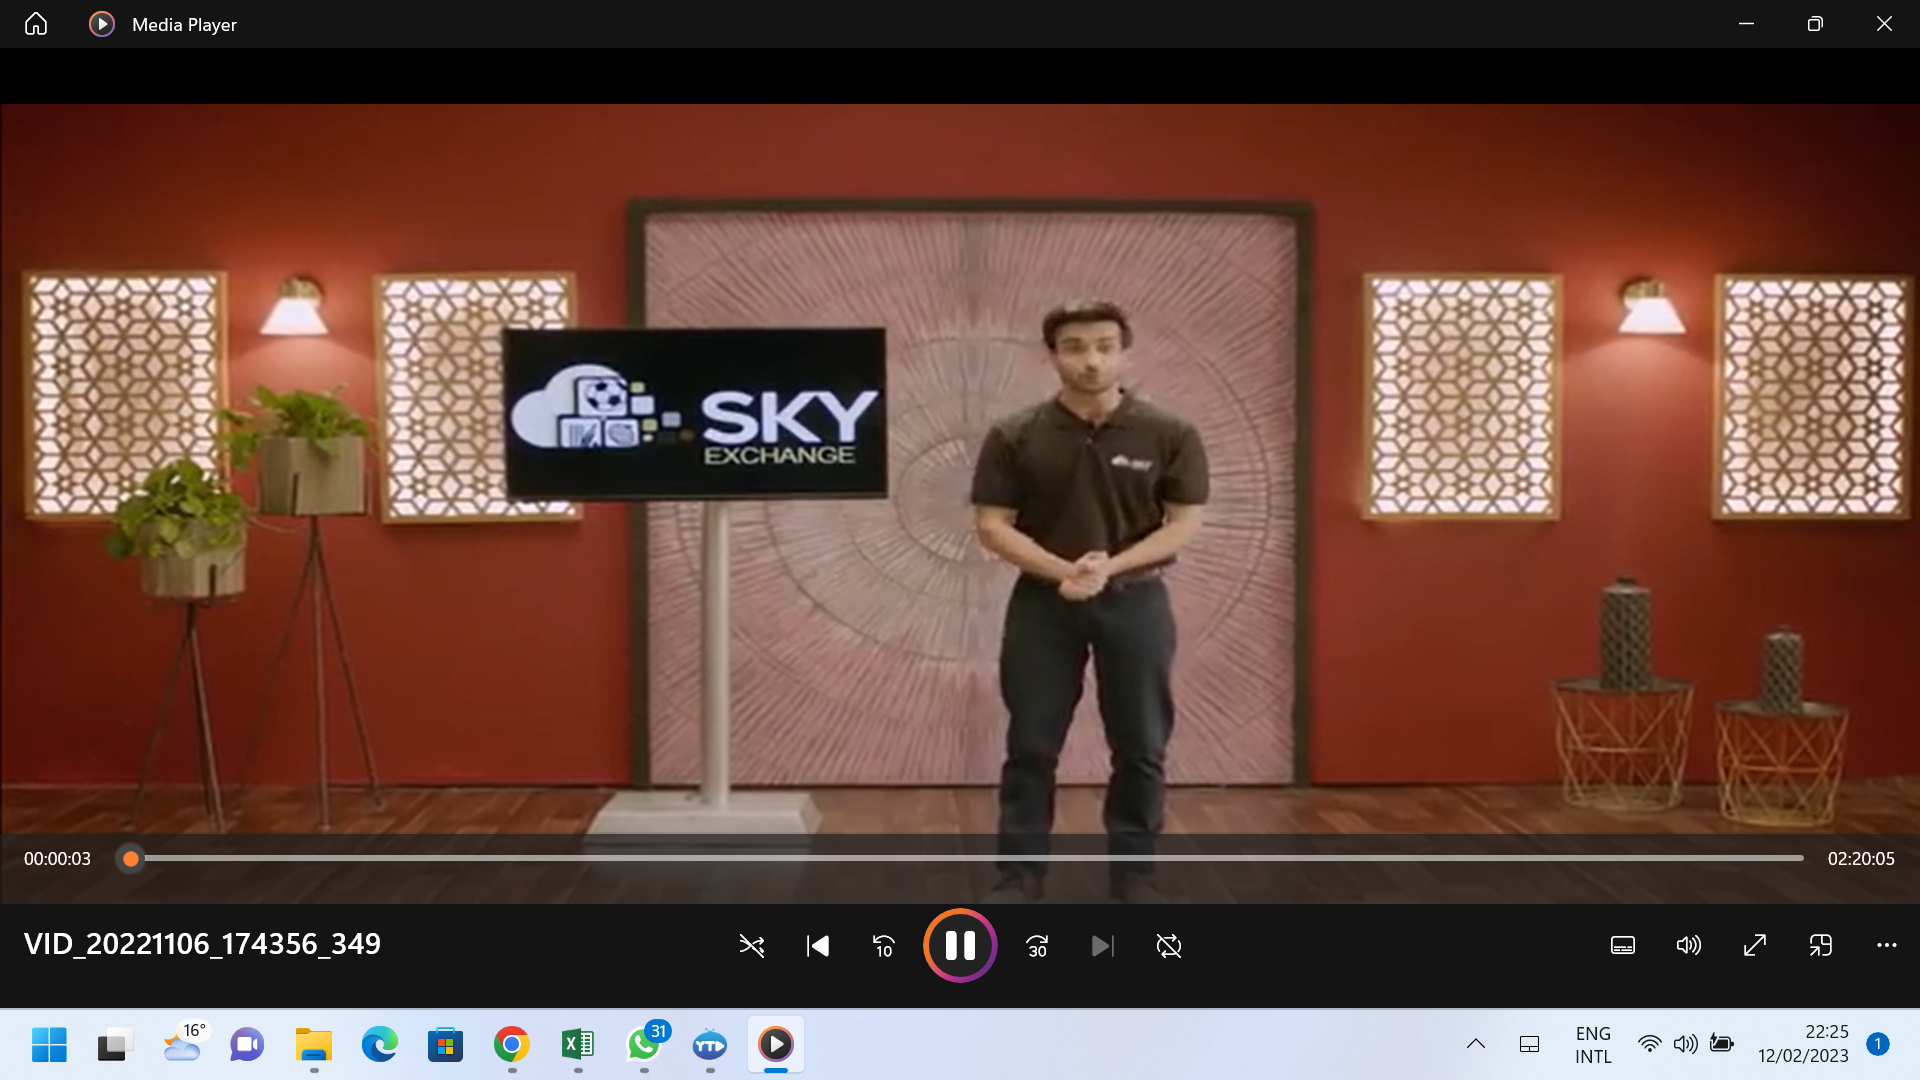Go to the Media Player home page
1920x1080 pixels.
click(x=36, y=24)
